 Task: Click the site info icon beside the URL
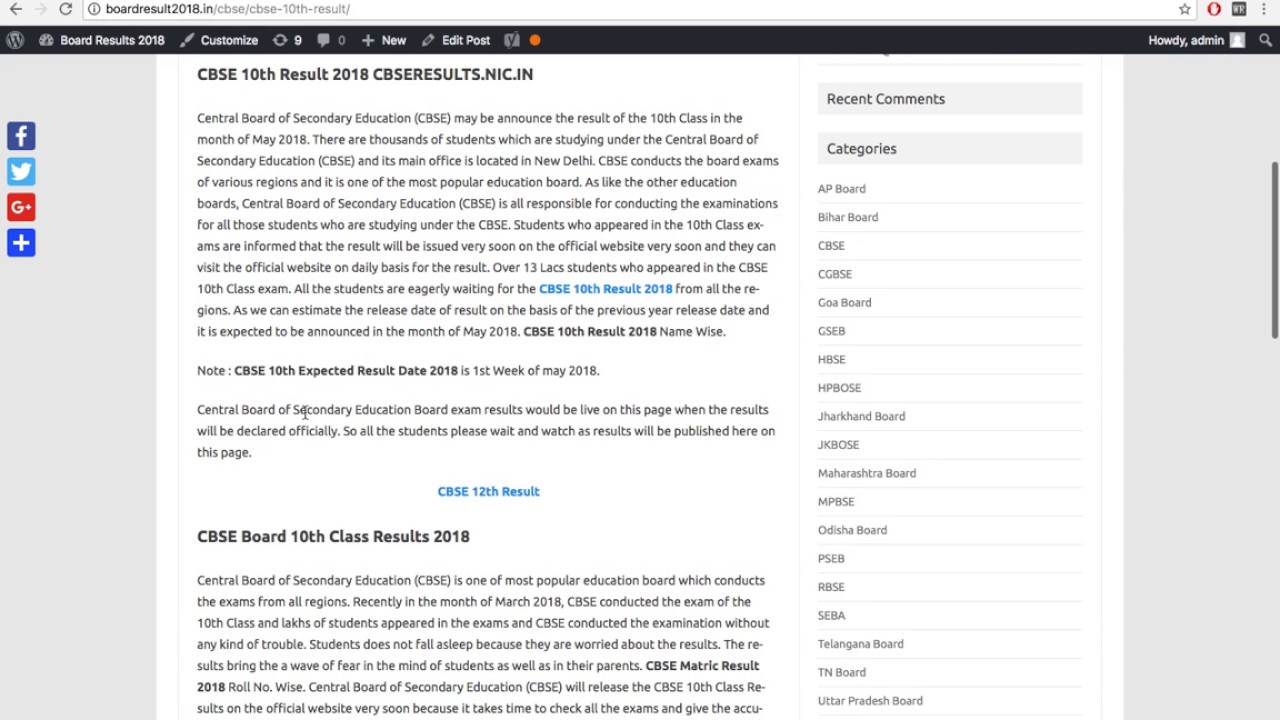[x=93, y=9]
